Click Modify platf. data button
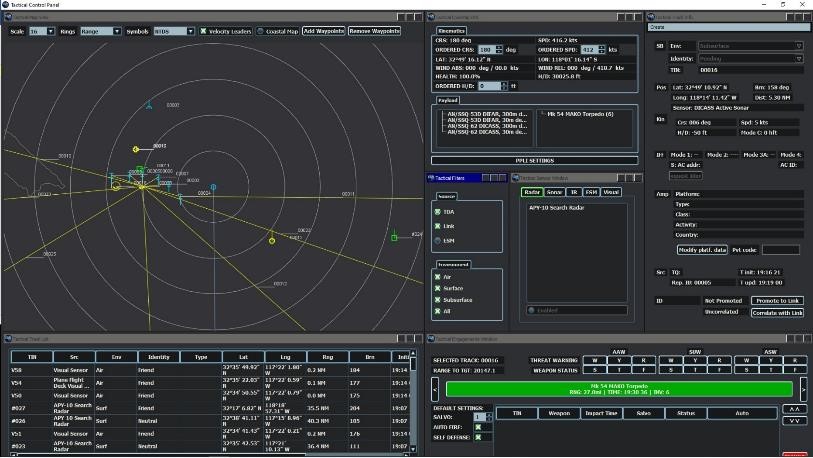Screen dimensions: 813x458 [702, 250]
